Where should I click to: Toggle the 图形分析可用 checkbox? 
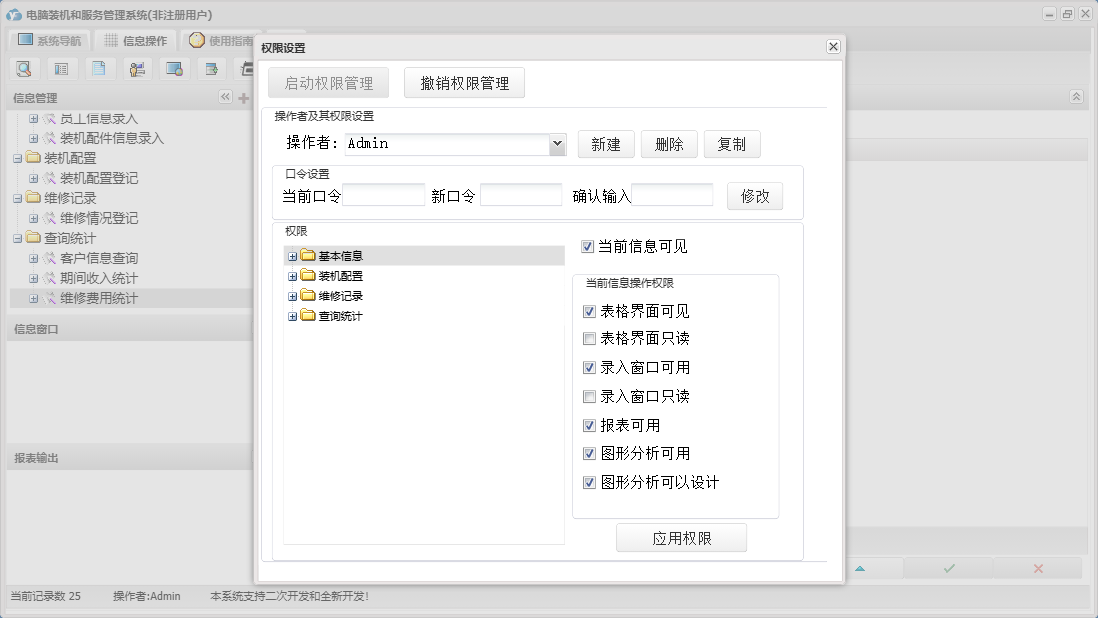click(590, 454)
